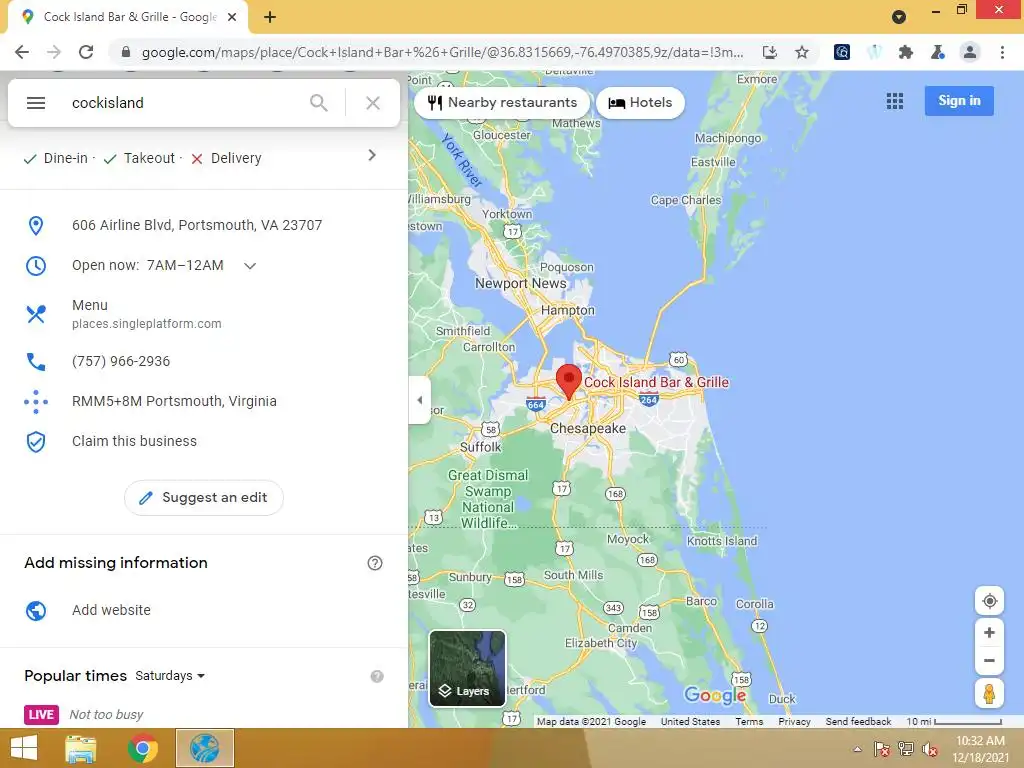Click the Cock Island Bar & Grille map label
This screenshot has height=768, width=1024.
[x=656, y=382]
